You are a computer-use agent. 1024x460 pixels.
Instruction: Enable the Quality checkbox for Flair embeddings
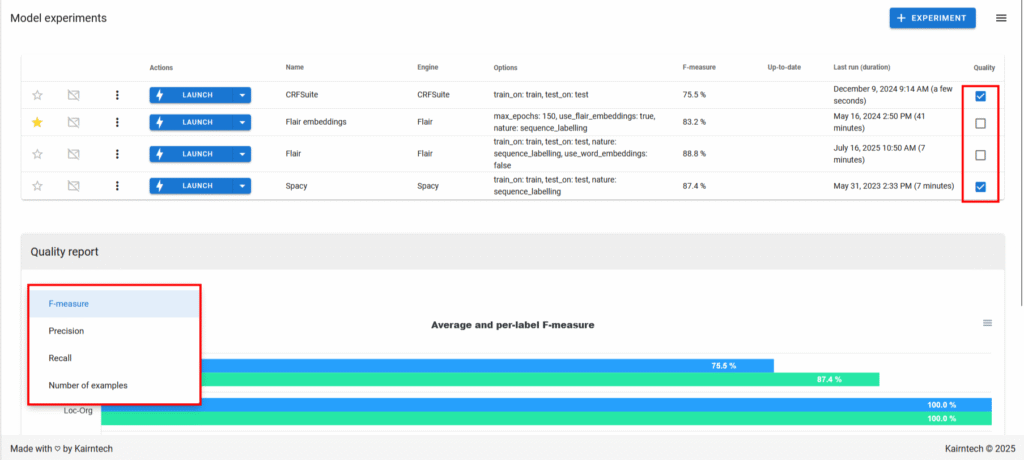(980, 123)
